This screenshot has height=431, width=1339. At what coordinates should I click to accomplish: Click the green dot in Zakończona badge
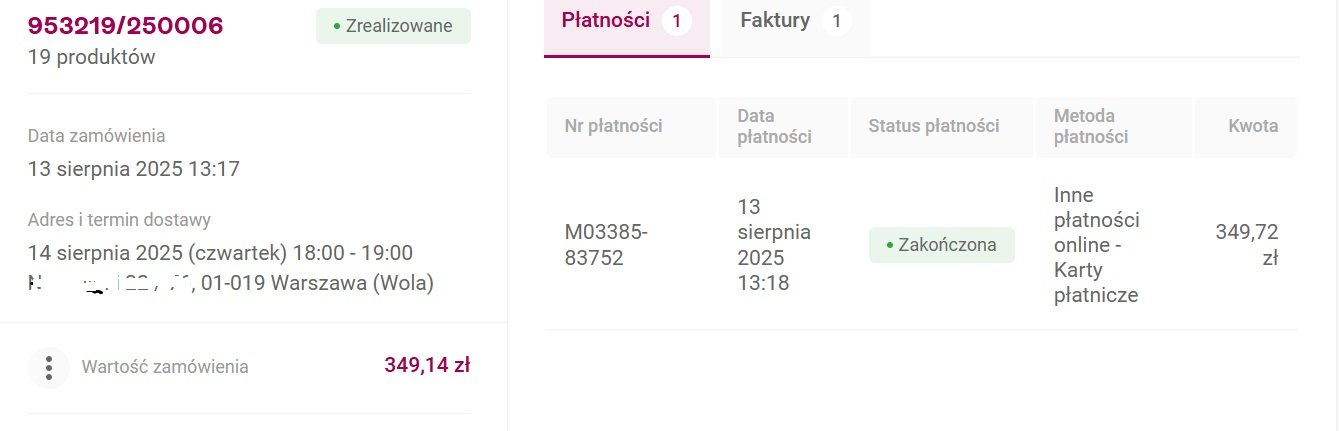tap(890, 246)
